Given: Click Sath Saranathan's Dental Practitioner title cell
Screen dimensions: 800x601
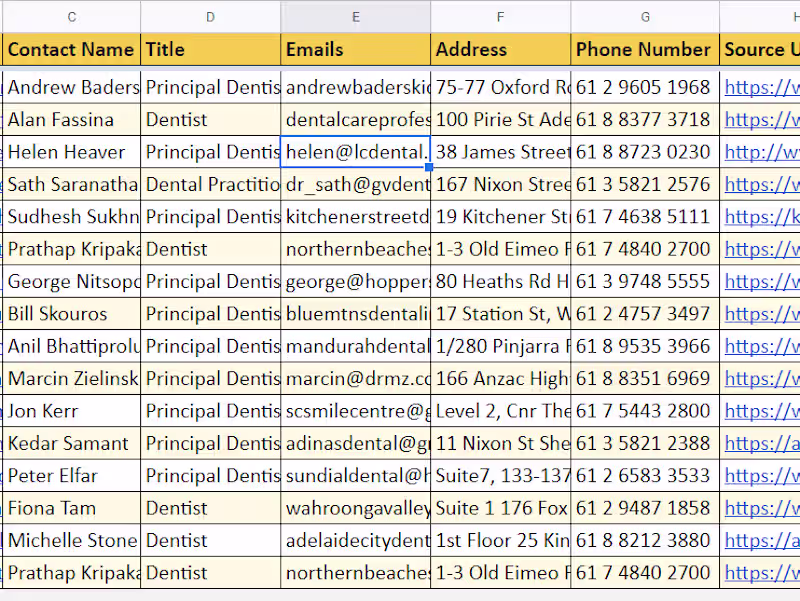Looking at the screenshot, I should tap(210, 184).
